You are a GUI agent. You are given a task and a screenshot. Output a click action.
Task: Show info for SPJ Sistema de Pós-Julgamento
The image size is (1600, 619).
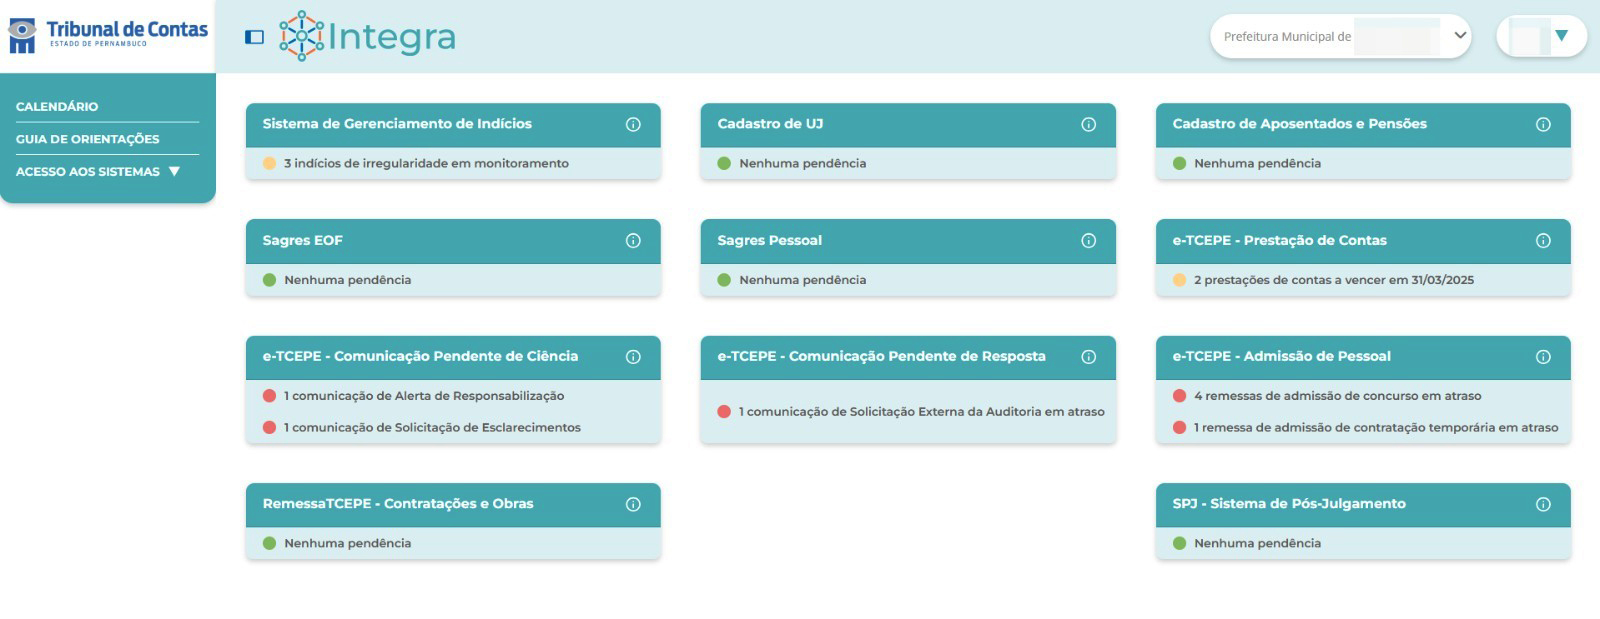[1543, 505]
